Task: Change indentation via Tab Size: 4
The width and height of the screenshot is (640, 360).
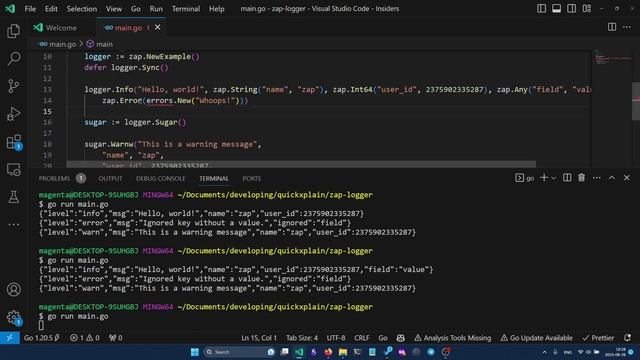Action: coord(302,338)
